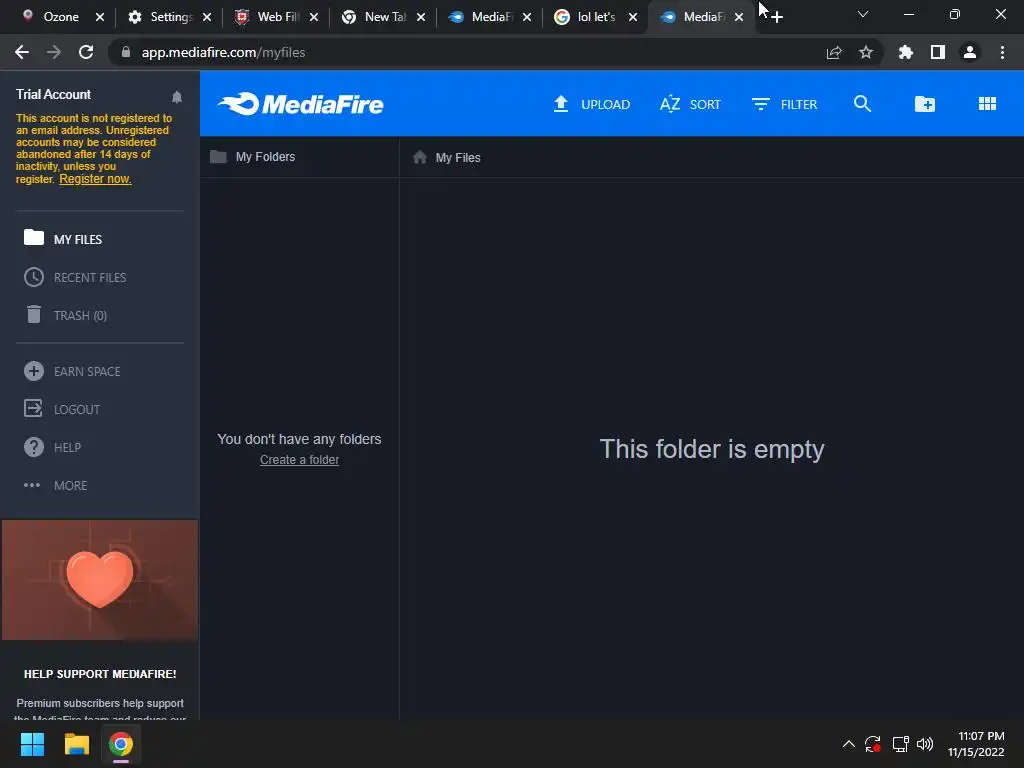This screenshot has width=1024, height=768.
Task: Open the Filter menu
Action: (x=784, y=104)
